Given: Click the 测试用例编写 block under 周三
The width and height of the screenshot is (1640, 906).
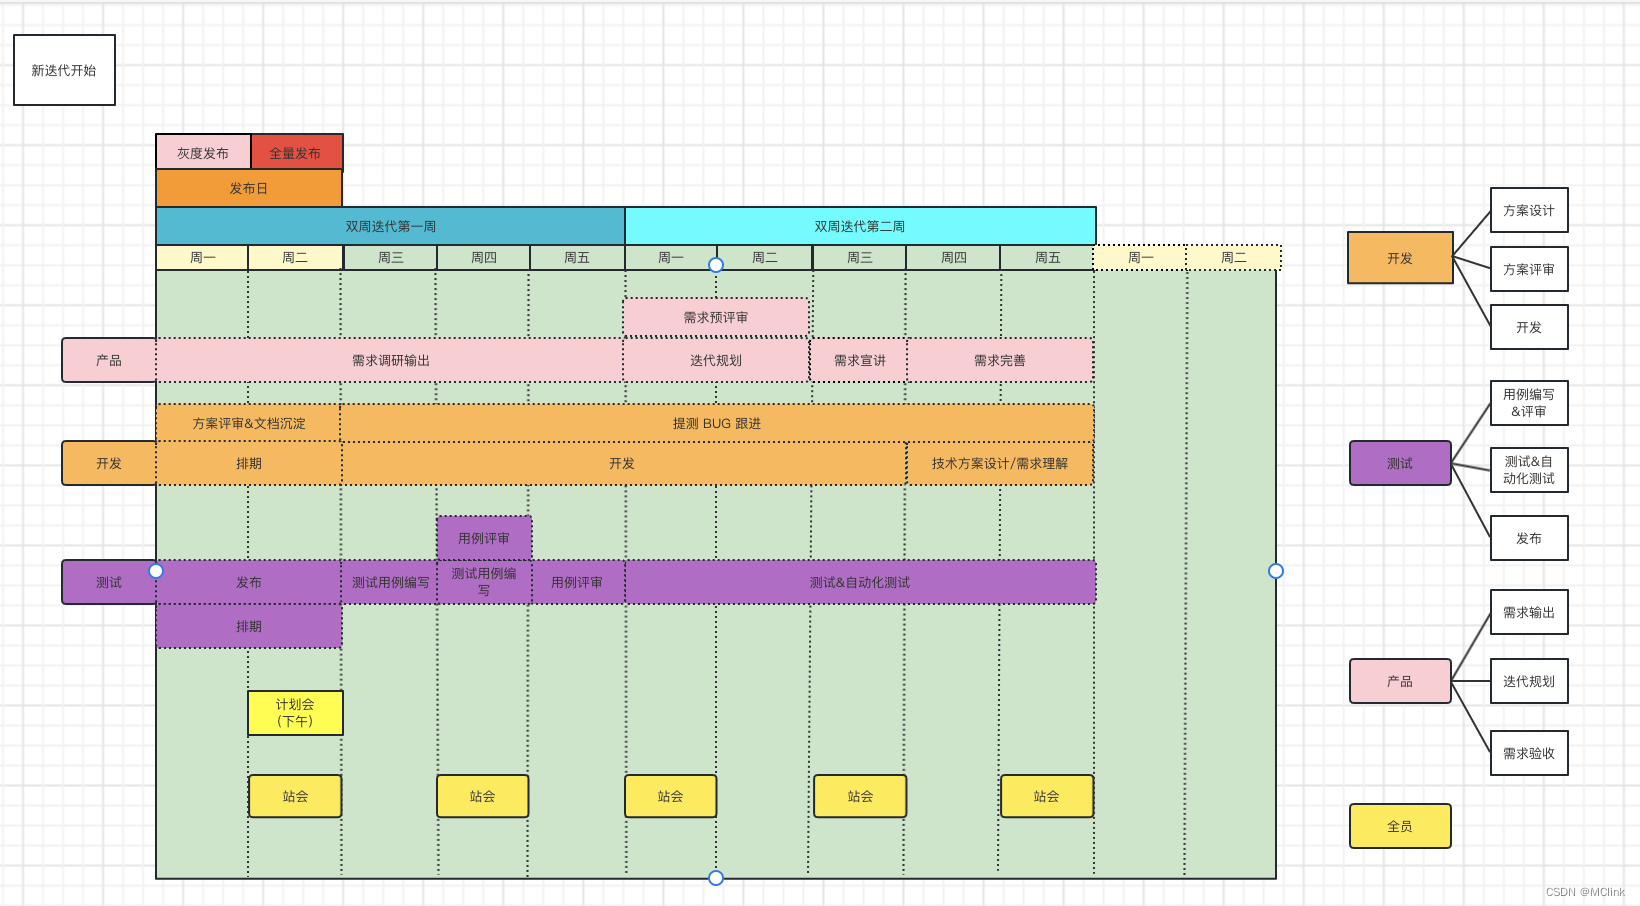Looking at the screenshot, I should click(390, 582).
